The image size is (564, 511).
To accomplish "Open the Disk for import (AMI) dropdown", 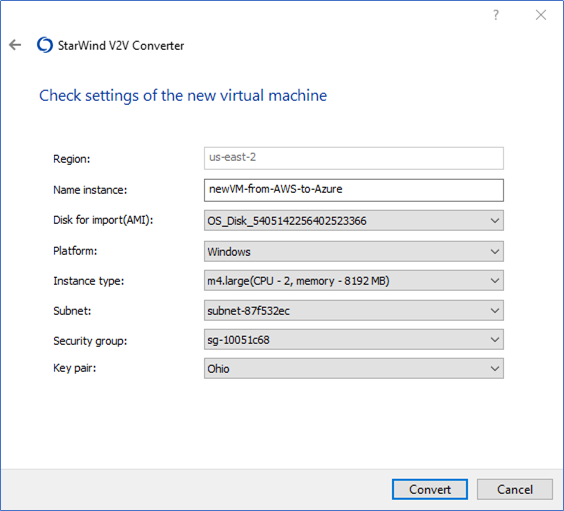I will [354, 220].
